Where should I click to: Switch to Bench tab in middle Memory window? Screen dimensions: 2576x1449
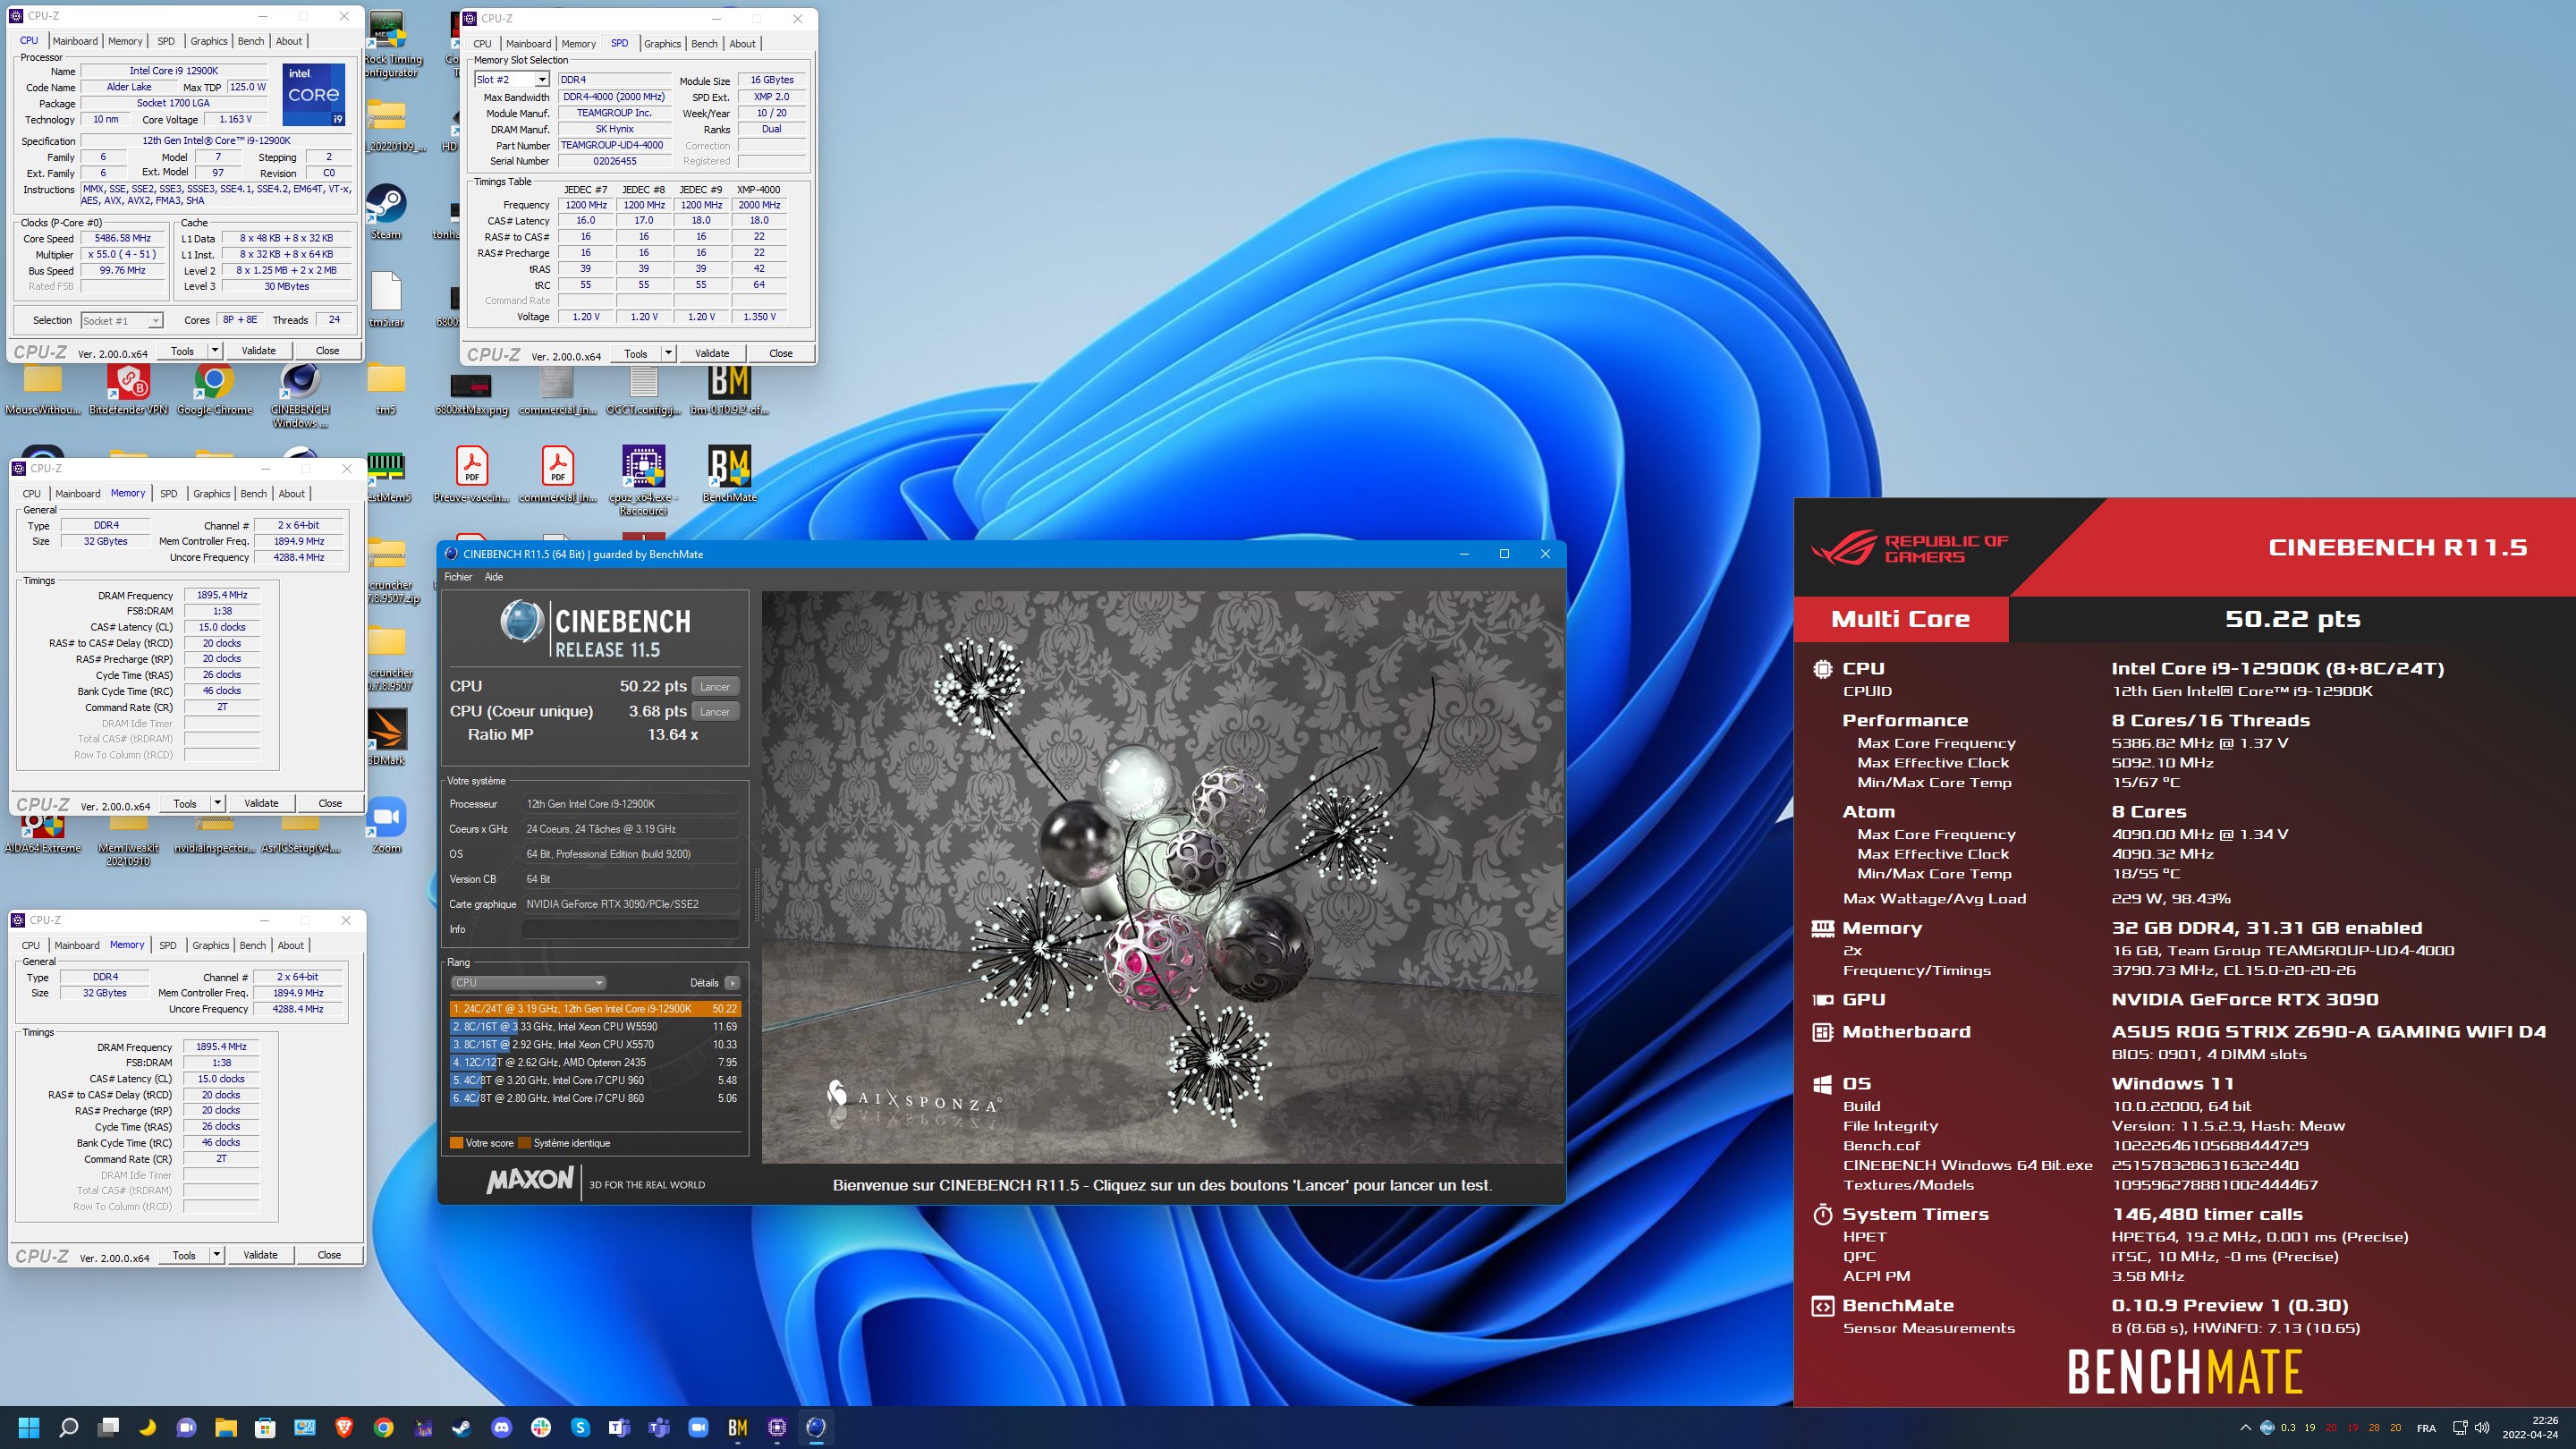click(x=254, y=494)
